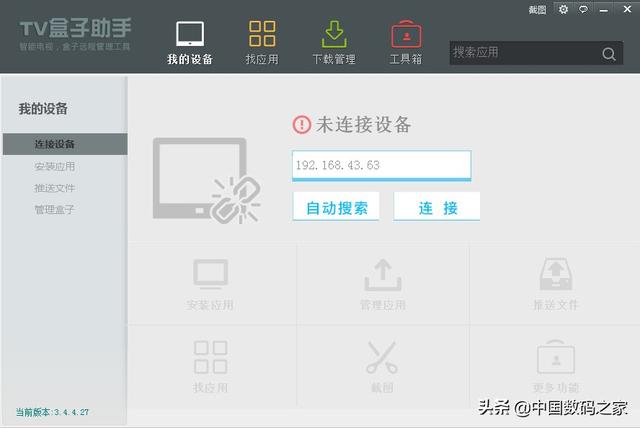Open settings via the gear icon

coord(563,9)
